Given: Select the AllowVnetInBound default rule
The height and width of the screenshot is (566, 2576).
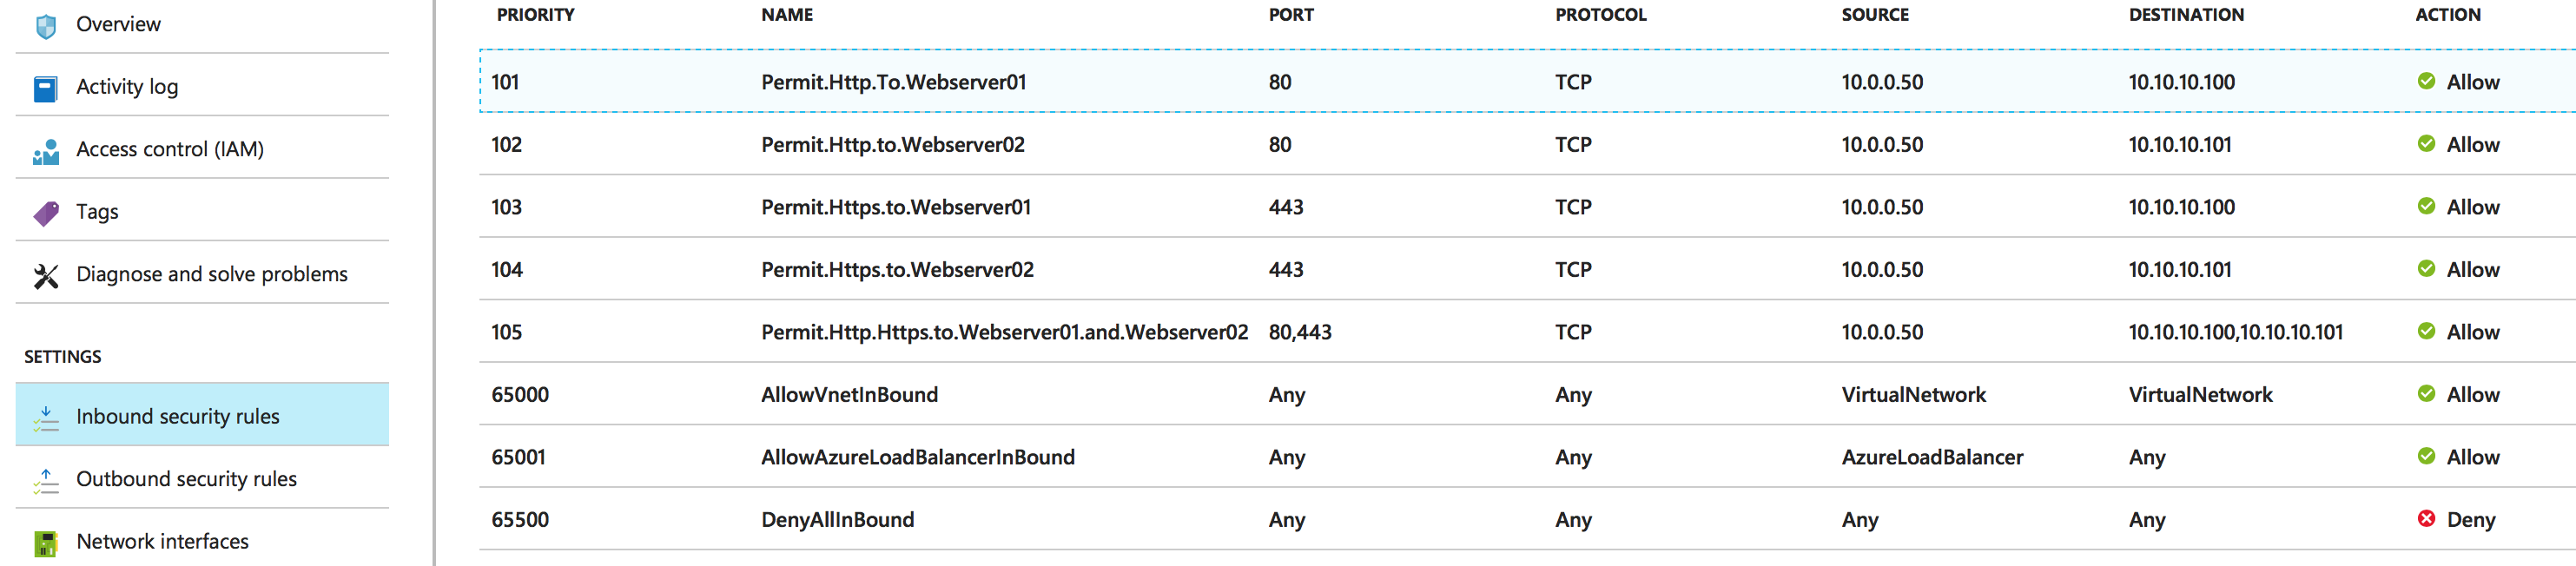Looking at the screenshot, I should [849, 395].
